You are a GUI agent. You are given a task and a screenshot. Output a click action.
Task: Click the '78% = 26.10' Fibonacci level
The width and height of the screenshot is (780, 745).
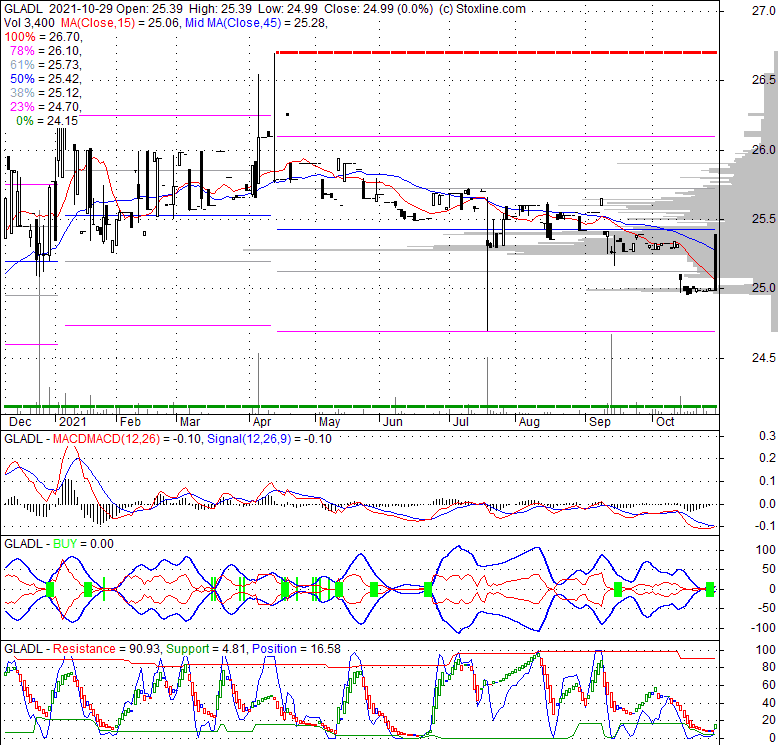click(x=45, y=51)
